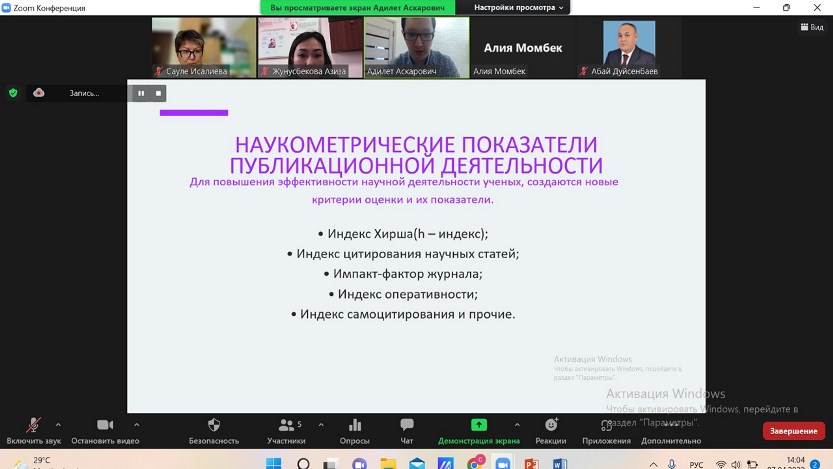
Task: Stop the recording
Action: (x=157, y=93)
